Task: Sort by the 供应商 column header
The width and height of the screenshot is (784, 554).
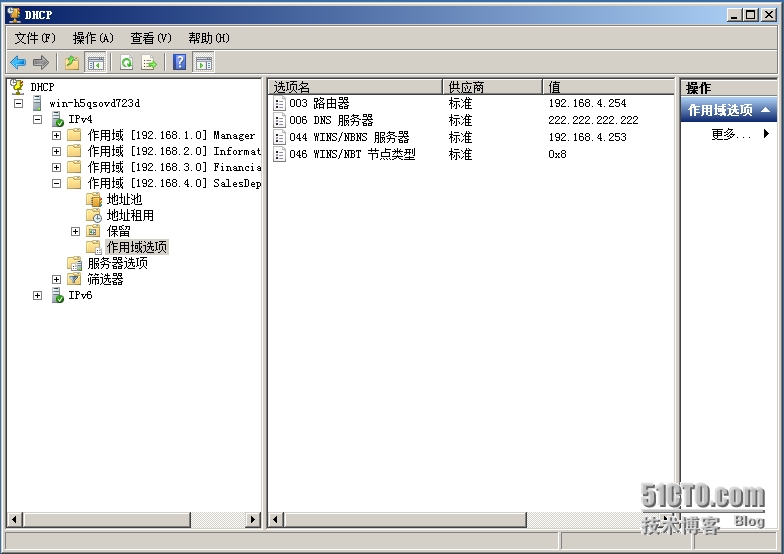Action: coord(492,87)
